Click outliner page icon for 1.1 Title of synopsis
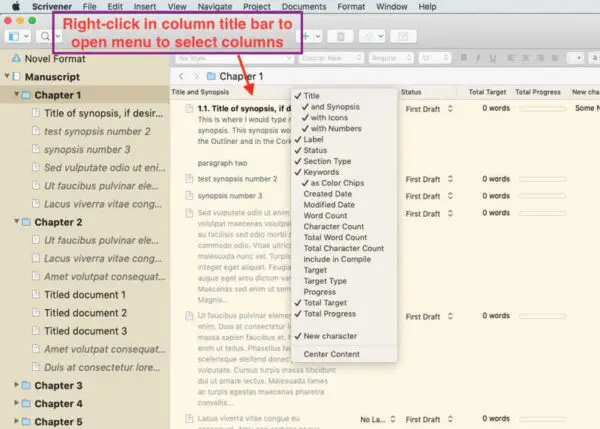 (189, 108)
